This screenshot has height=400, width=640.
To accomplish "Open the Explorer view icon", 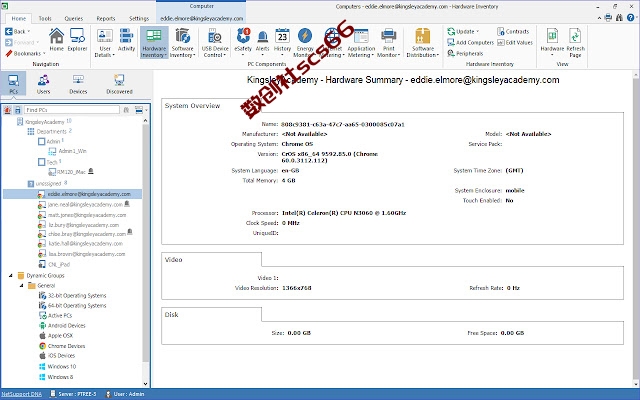I will click(x=77, y=40).
